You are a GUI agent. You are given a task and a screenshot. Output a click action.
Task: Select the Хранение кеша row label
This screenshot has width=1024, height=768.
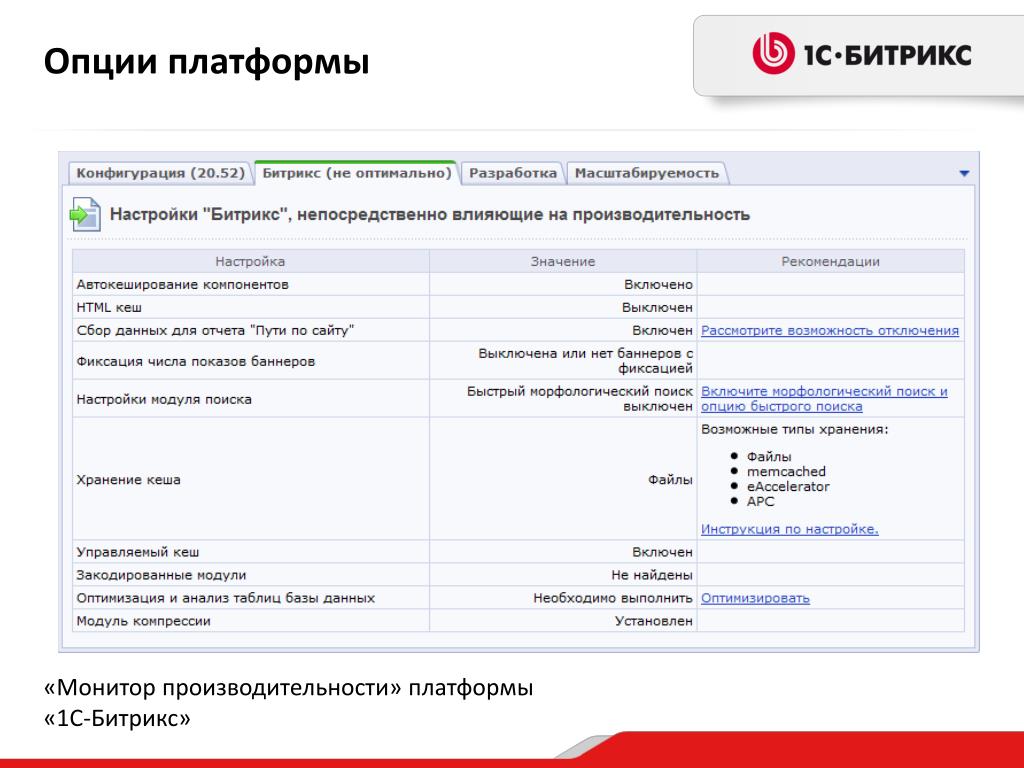[128, 479]
